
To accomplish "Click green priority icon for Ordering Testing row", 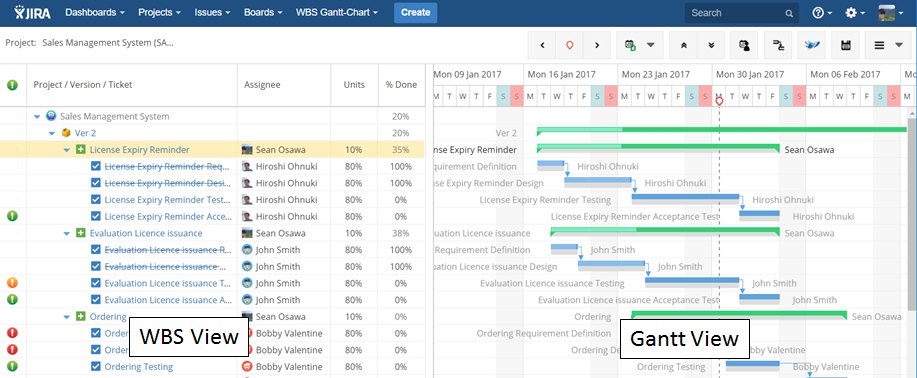I will click(12, 367).
